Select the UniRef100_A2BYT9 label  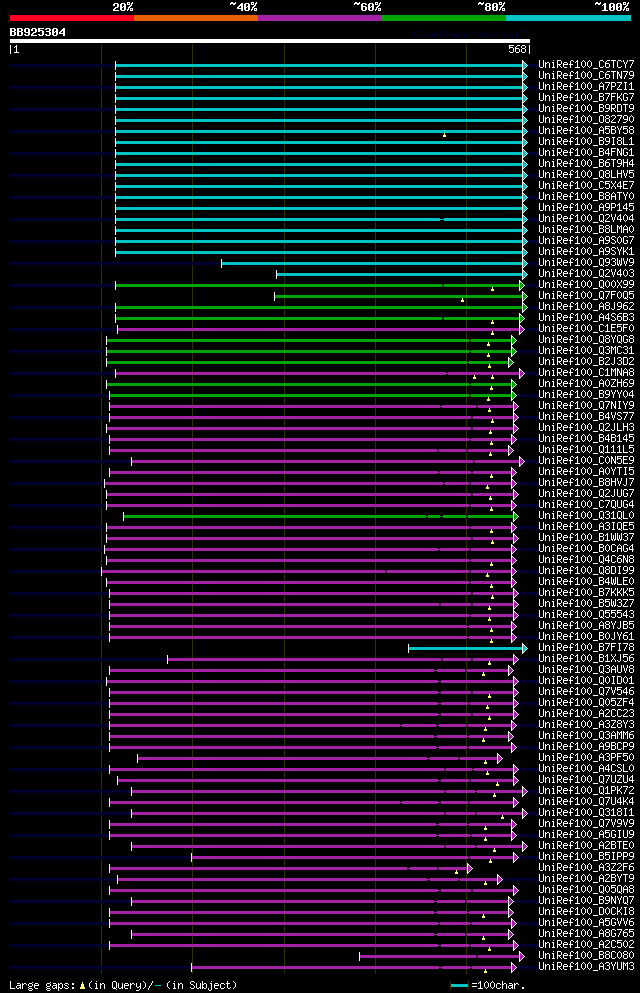click(x=586, y=878)
